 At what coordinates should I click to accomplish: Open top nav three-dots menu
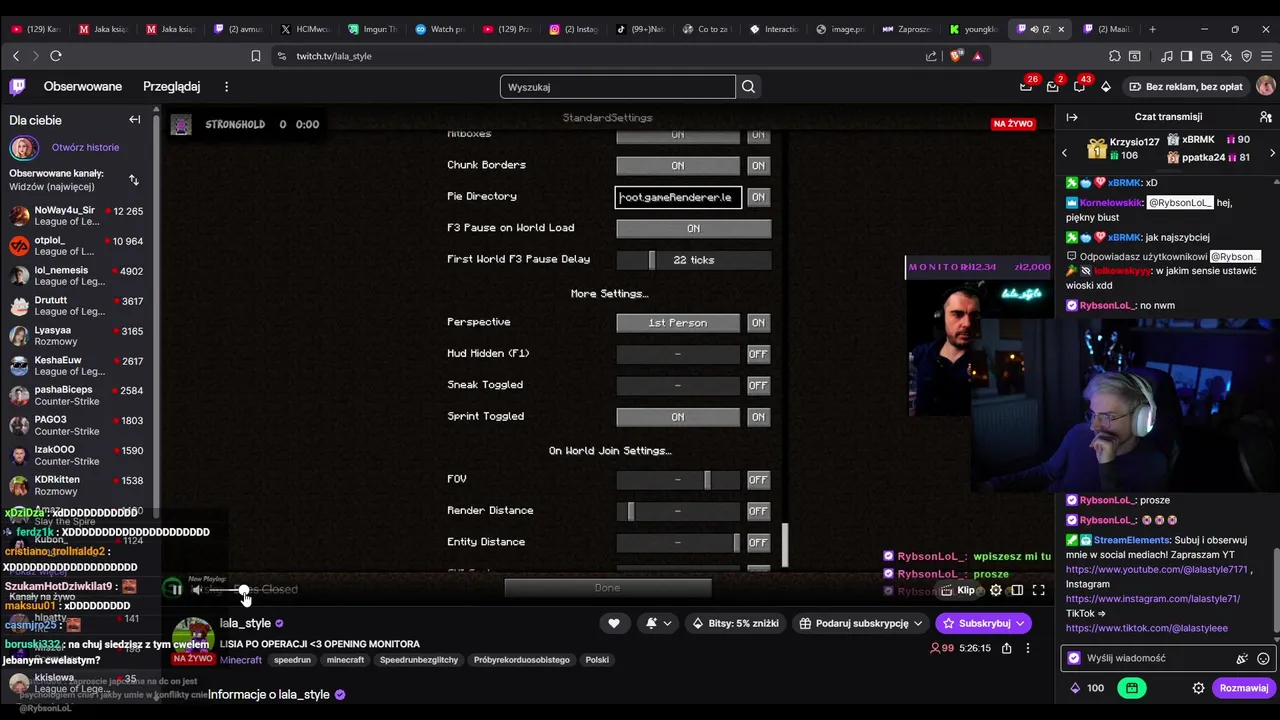pos(226,87)
